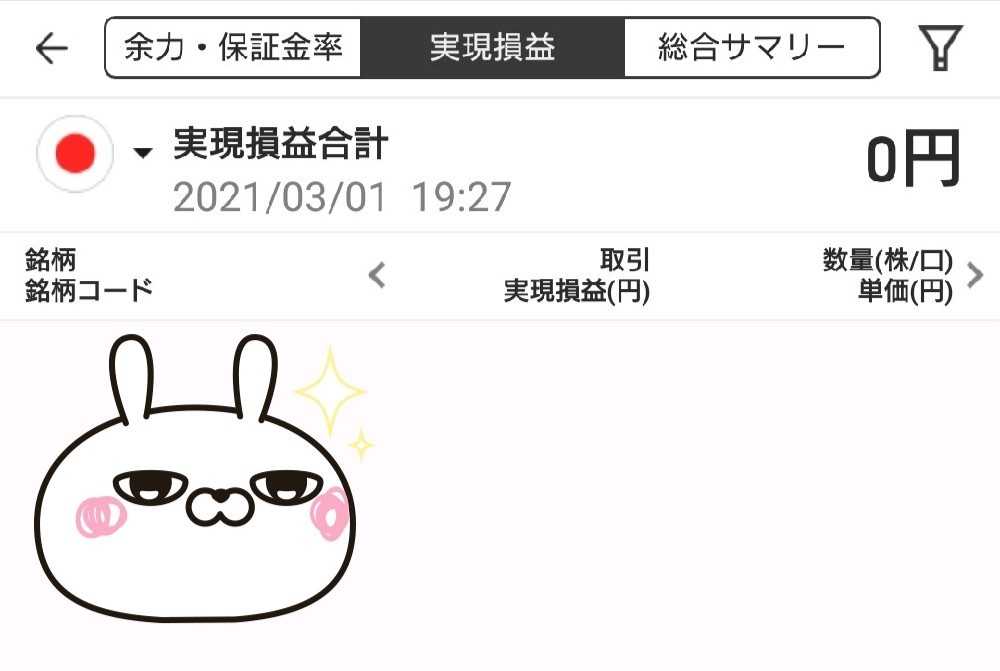This screenshot has width=1000, height=671.
Task: Tap the 取引 column header
Action: (x=624, y=260)
